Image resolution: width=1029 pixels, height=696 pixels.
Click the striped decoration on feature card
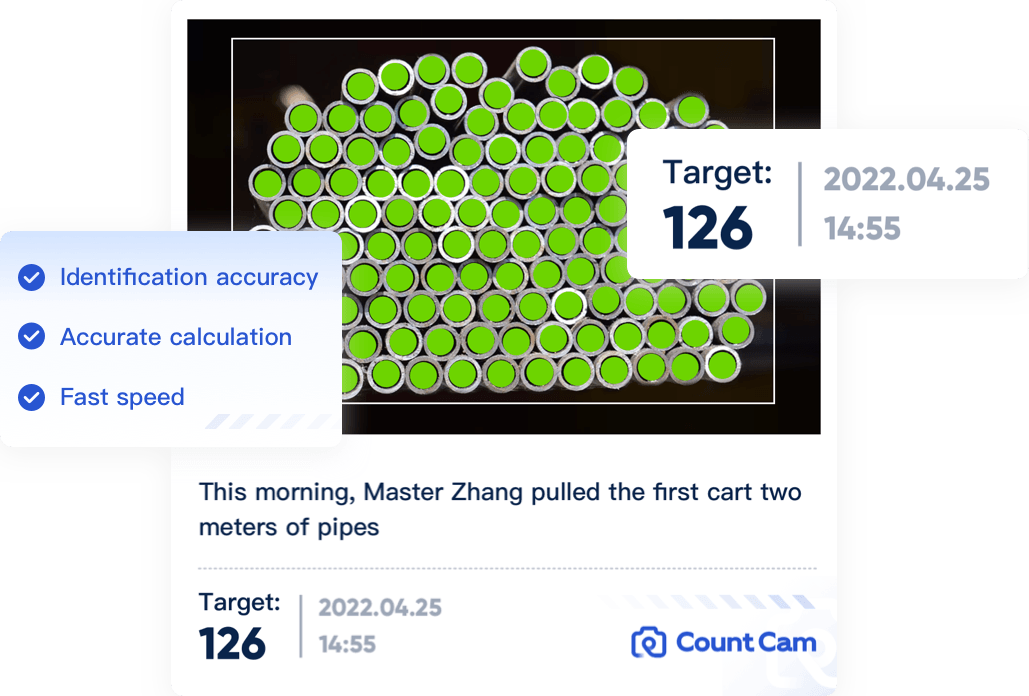(270, 422)
